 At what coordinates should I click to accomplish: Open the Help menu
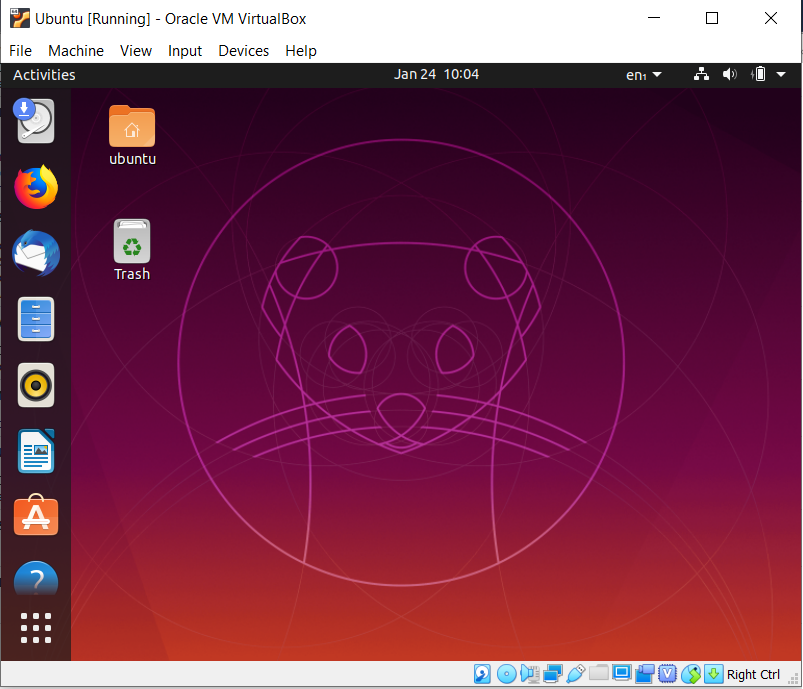pos(301,51)
